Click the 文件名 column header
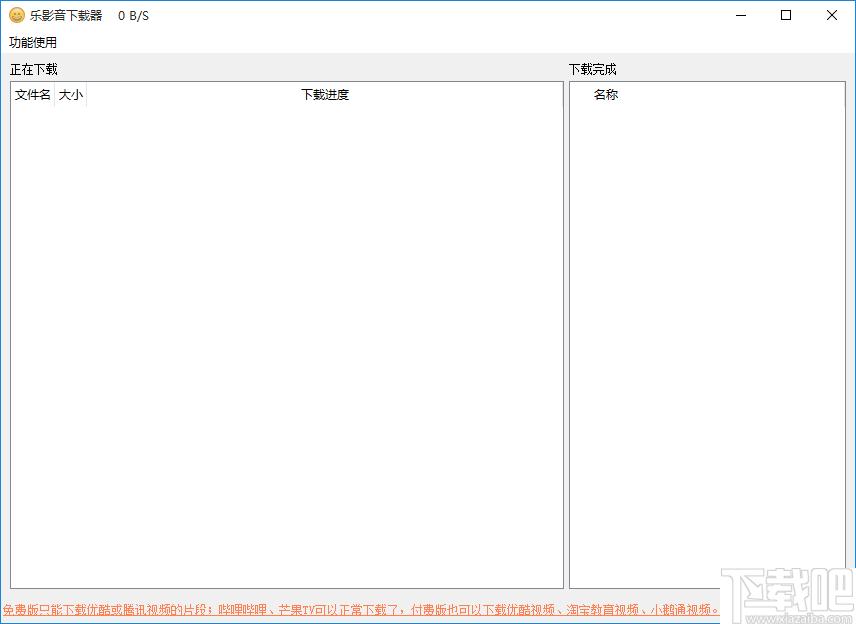This screenshot has height=624, width=856. [x=33, y=95]
